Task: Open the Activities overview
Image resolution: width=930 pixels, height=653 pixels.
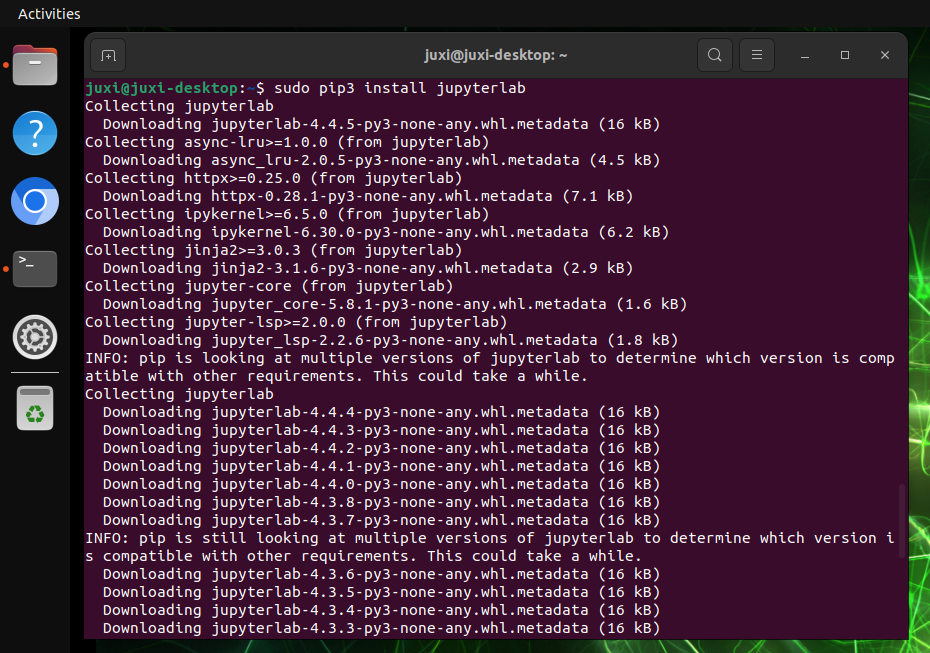Action: [49, 14]
